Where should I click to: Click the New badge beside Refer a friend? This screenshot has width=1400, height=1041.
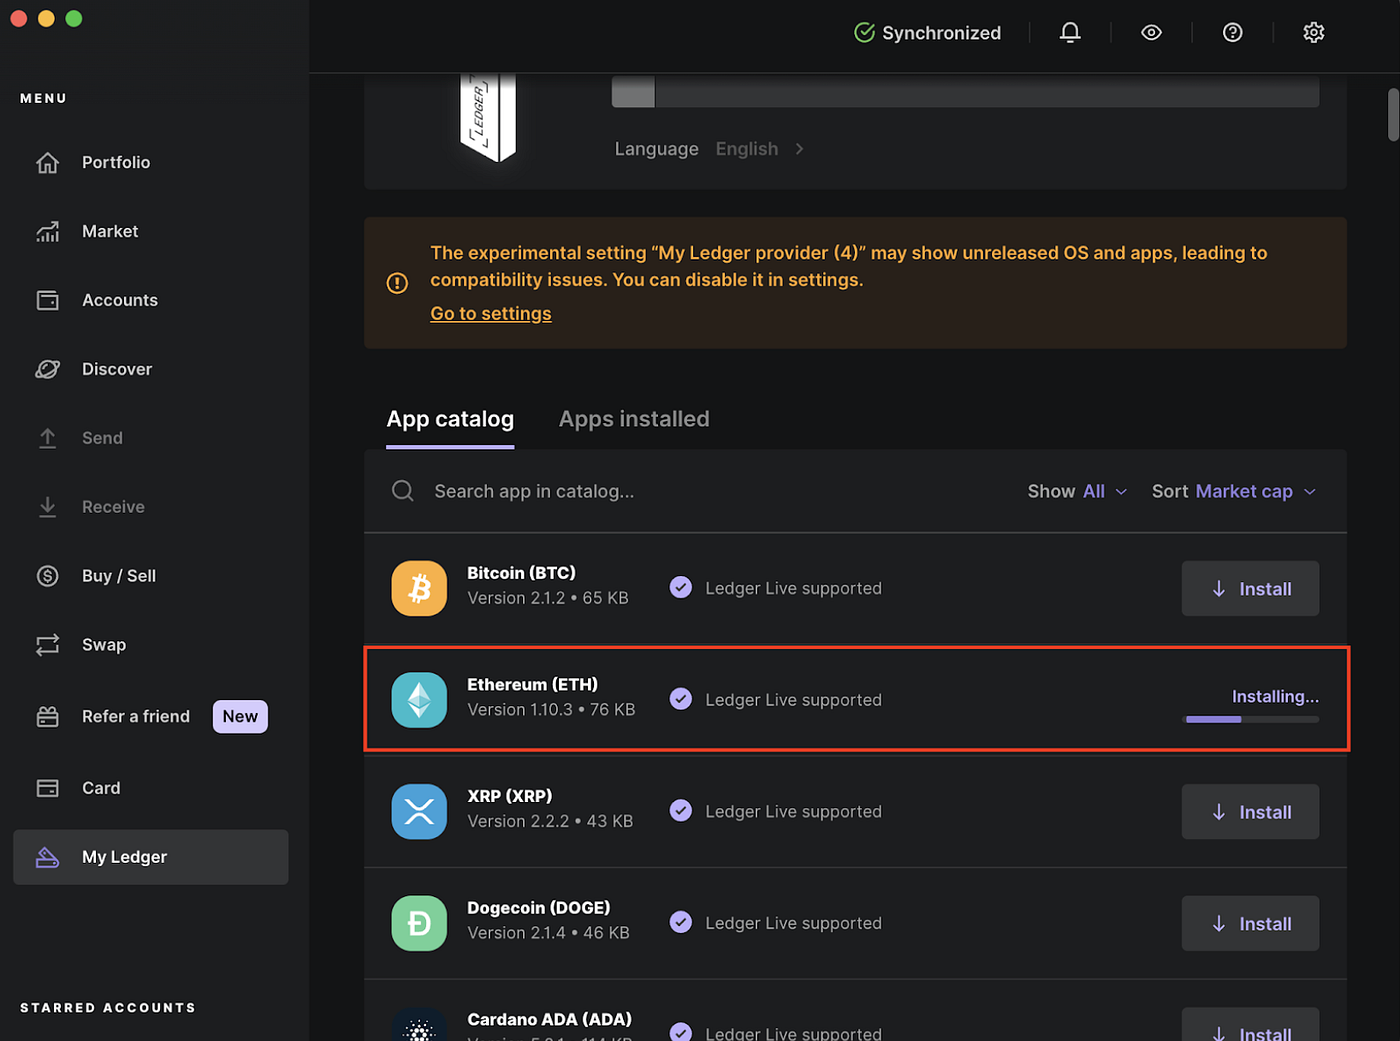(240, 716)
